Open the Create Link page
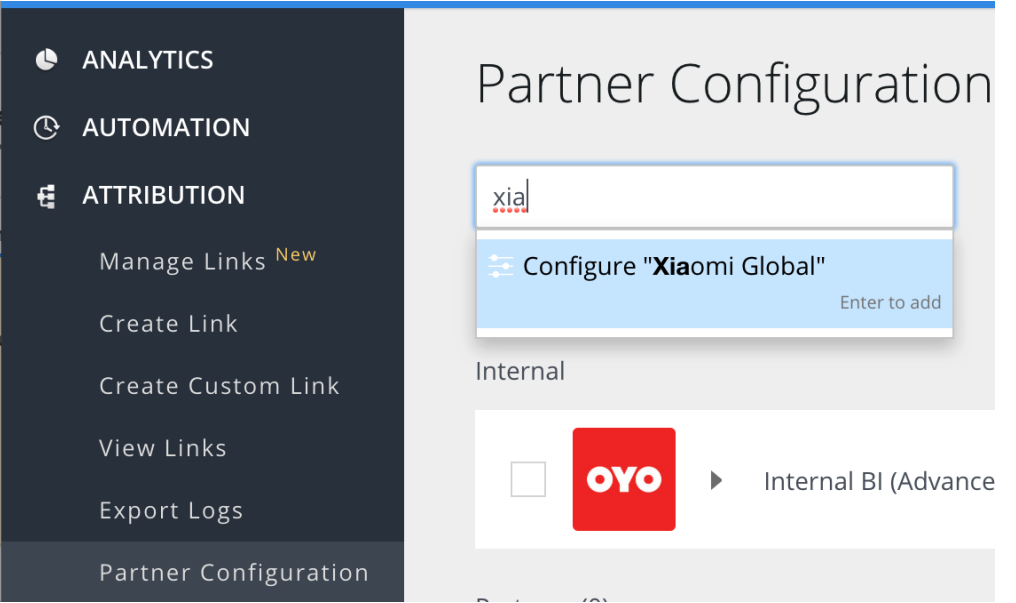Image resolution: width=1016 pixels, height=603 pixels. pyautogui.click(x=168, y=324)
